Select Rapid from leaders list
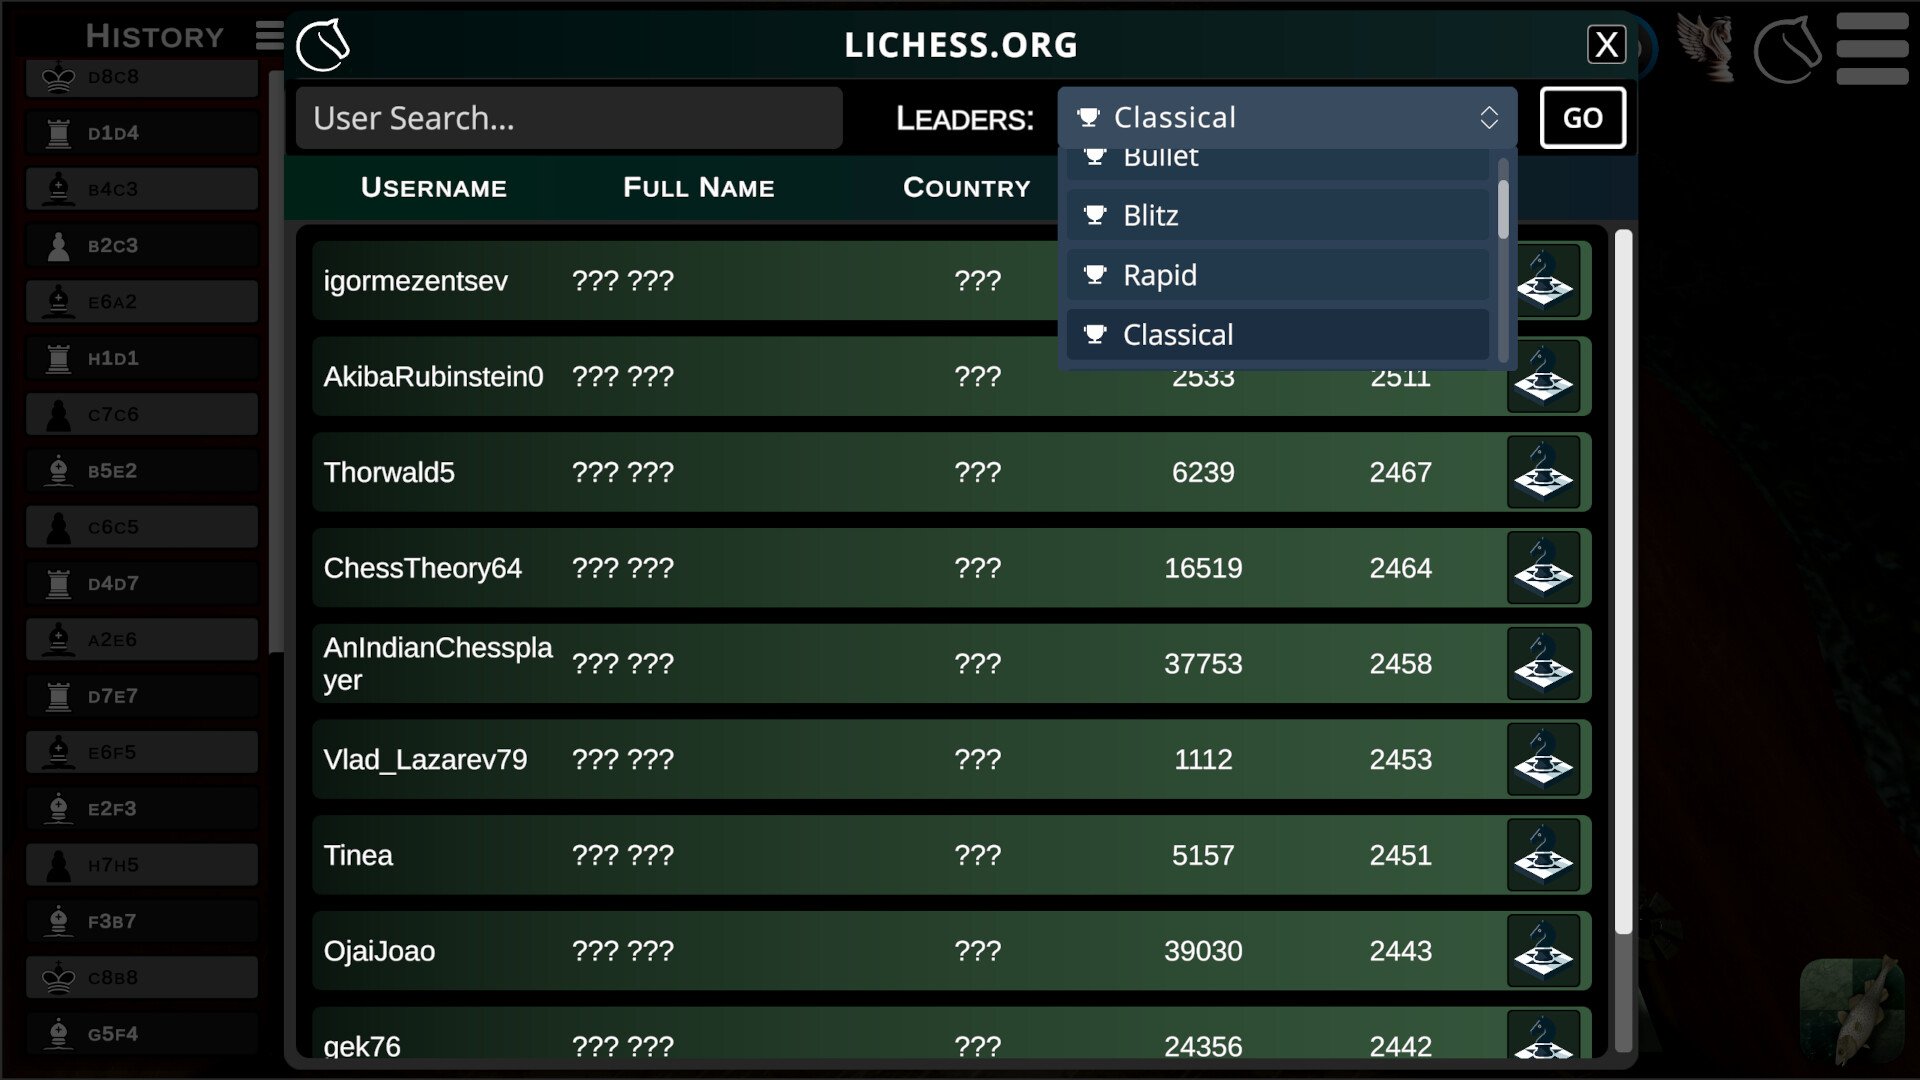 (x=1277, y=275)
